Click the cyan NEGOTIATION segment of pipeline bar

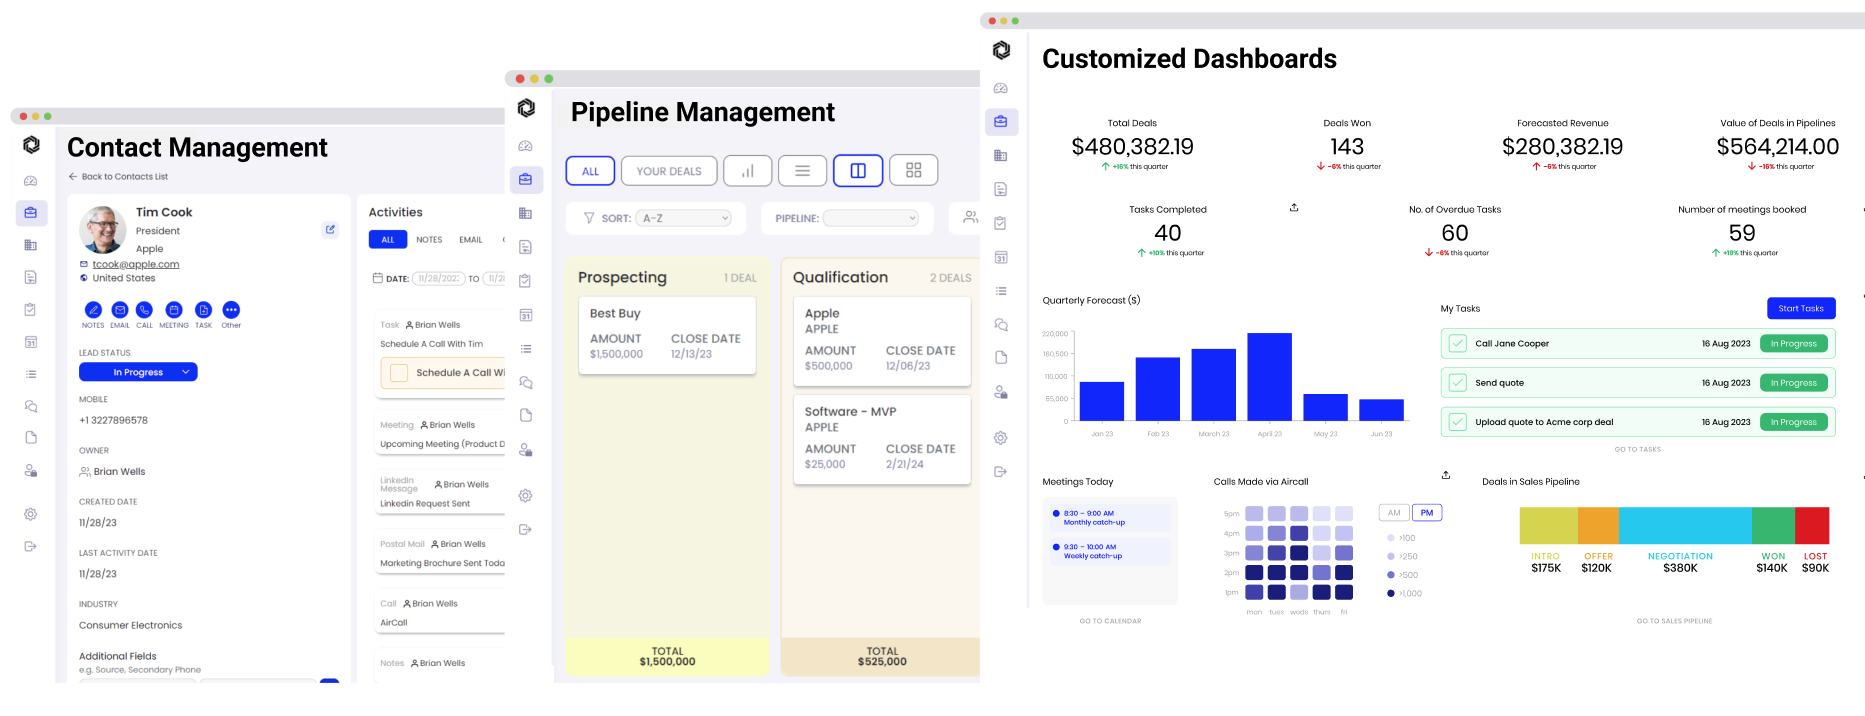coord(1685,526)
